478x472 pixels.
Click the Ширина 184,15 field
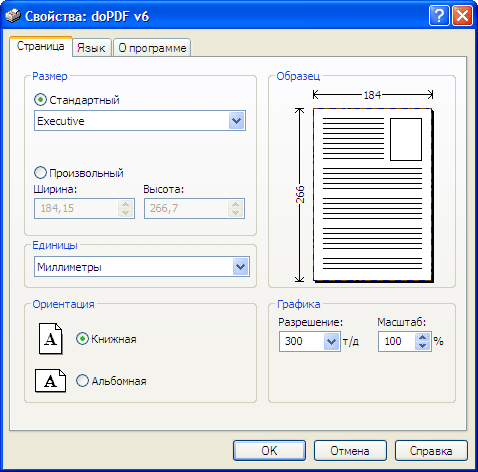(76, 208)
